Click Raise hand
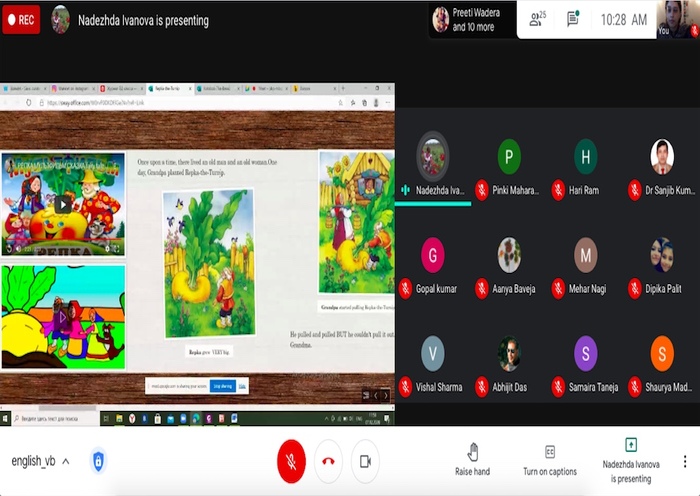This screenshot has width=700, height=496. [472, 460]
